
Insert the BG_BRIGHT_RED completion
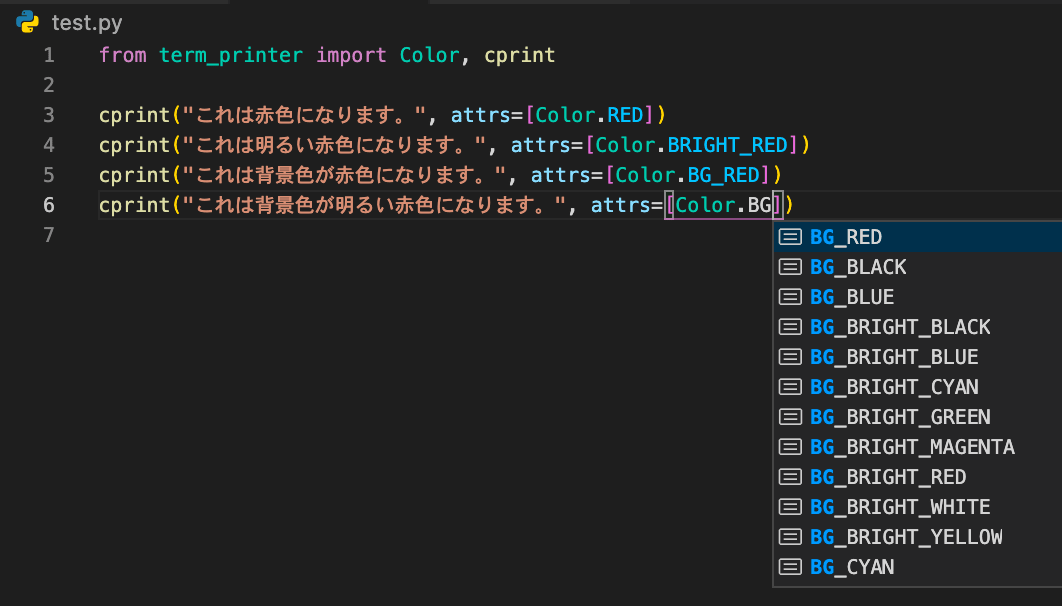pyautogui.click(x=918, y=477)
